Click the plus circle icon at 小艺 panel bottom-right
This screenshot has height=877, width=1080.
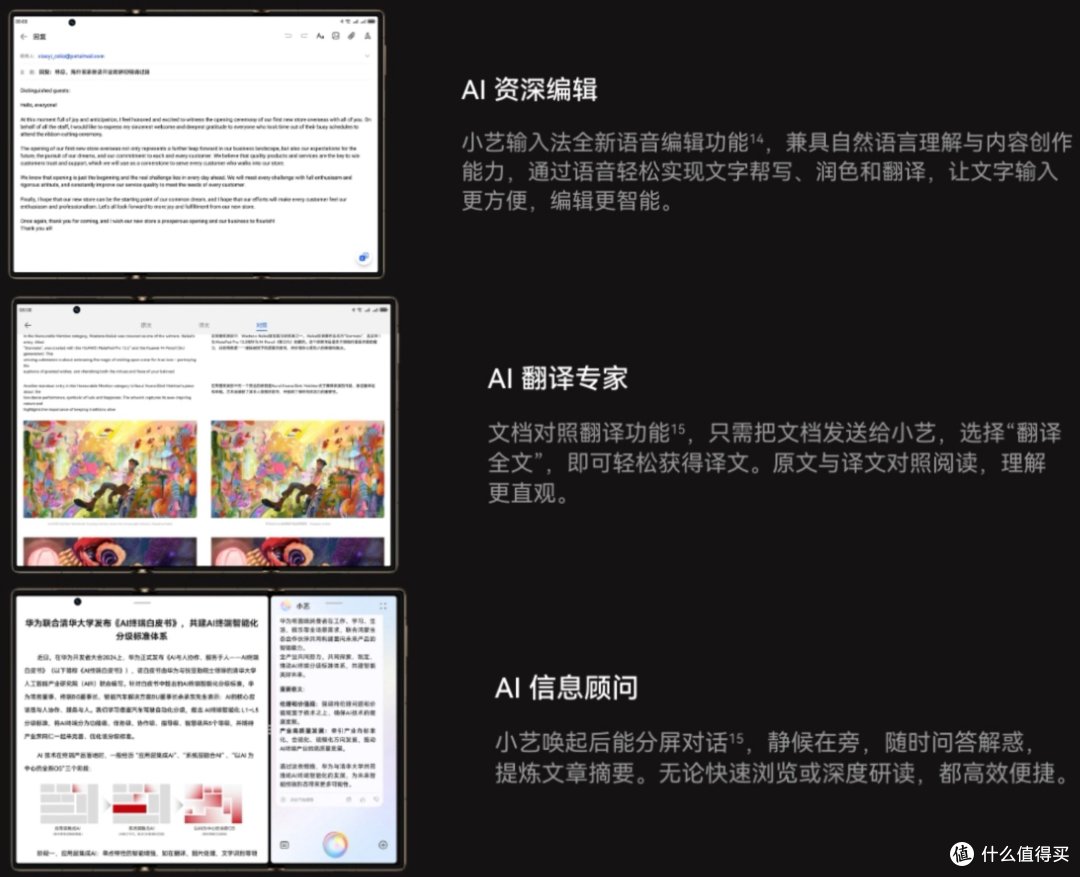pos(383,845)
